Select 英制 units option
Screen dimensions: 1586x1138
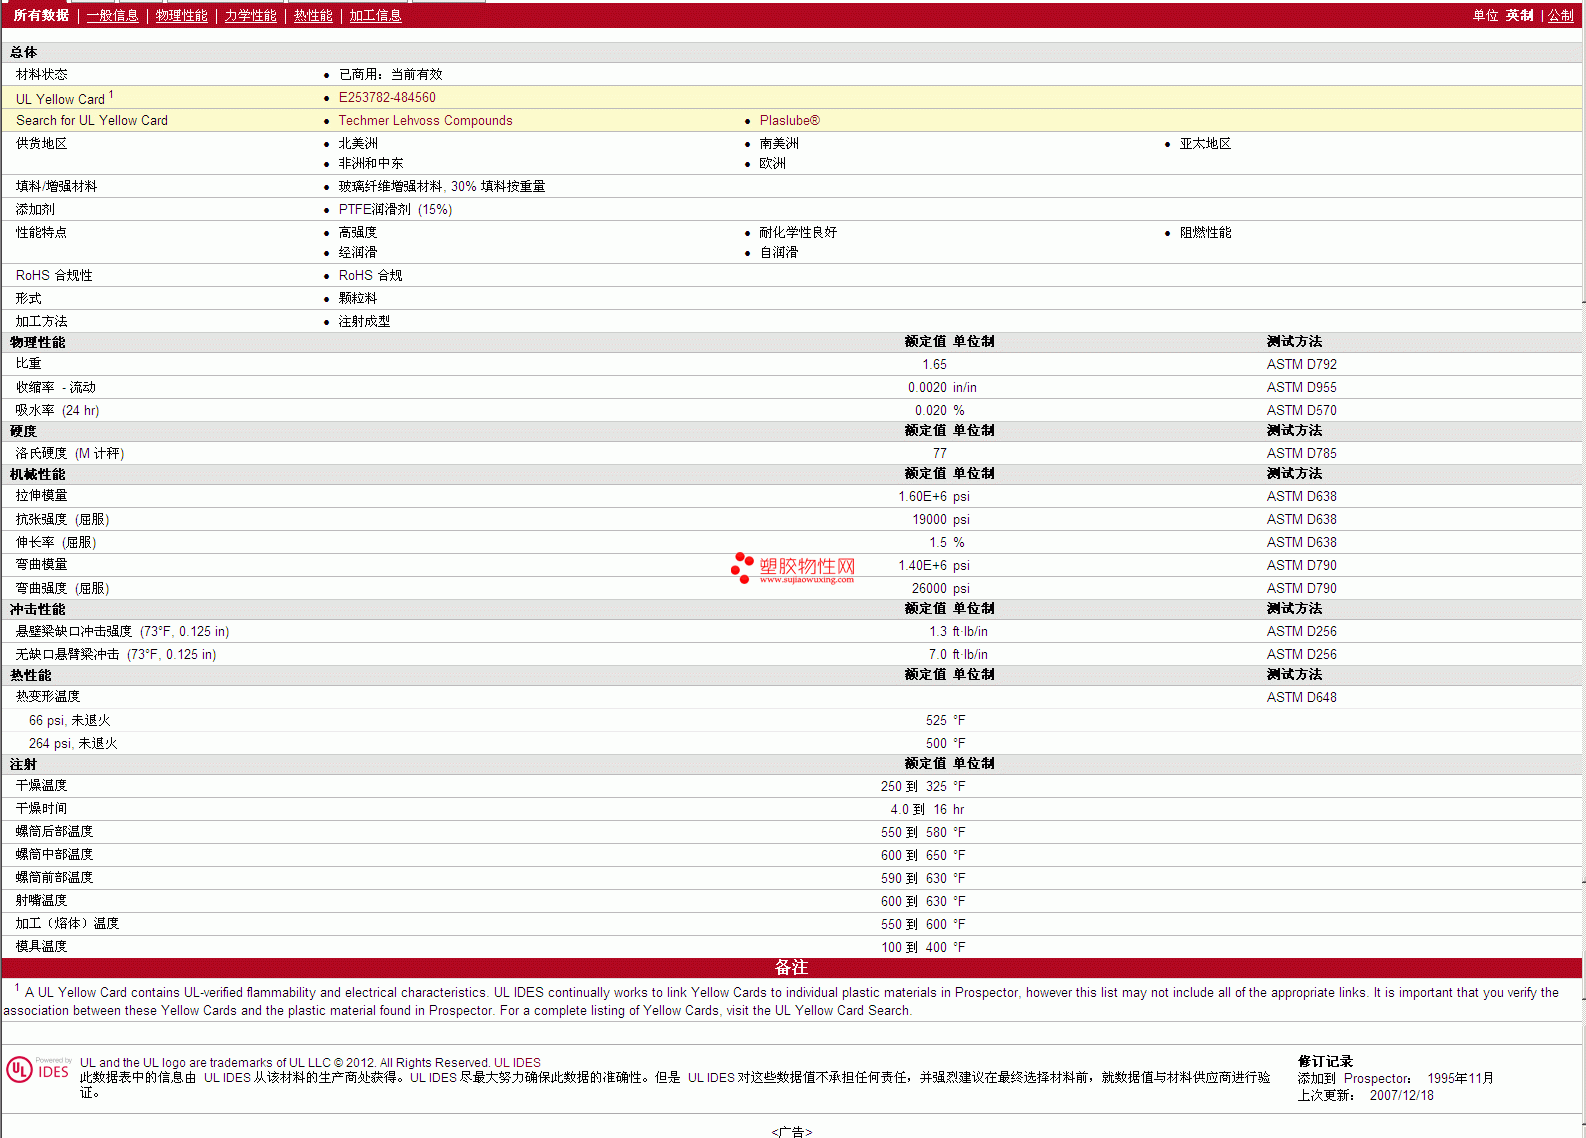tap(1520, 16)
